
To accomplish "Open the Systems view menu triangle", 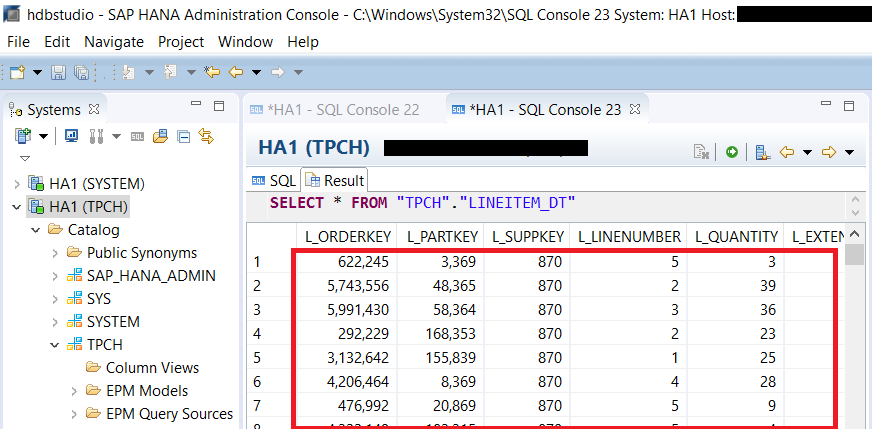I will pyautogui.click(x=24, y=159).
